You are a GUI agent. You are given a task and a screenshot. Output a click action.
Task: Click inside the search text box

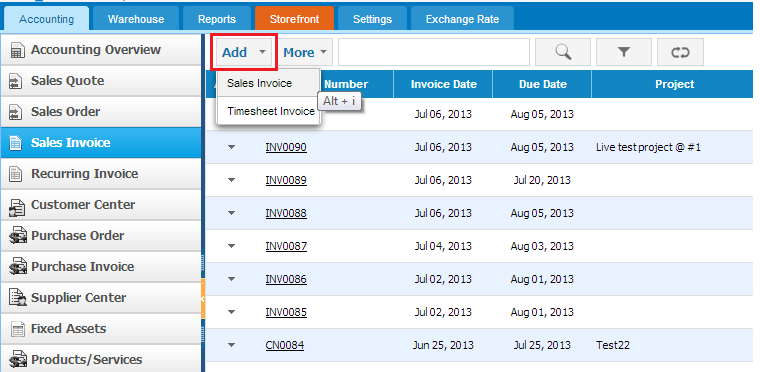tap(434, 52)
